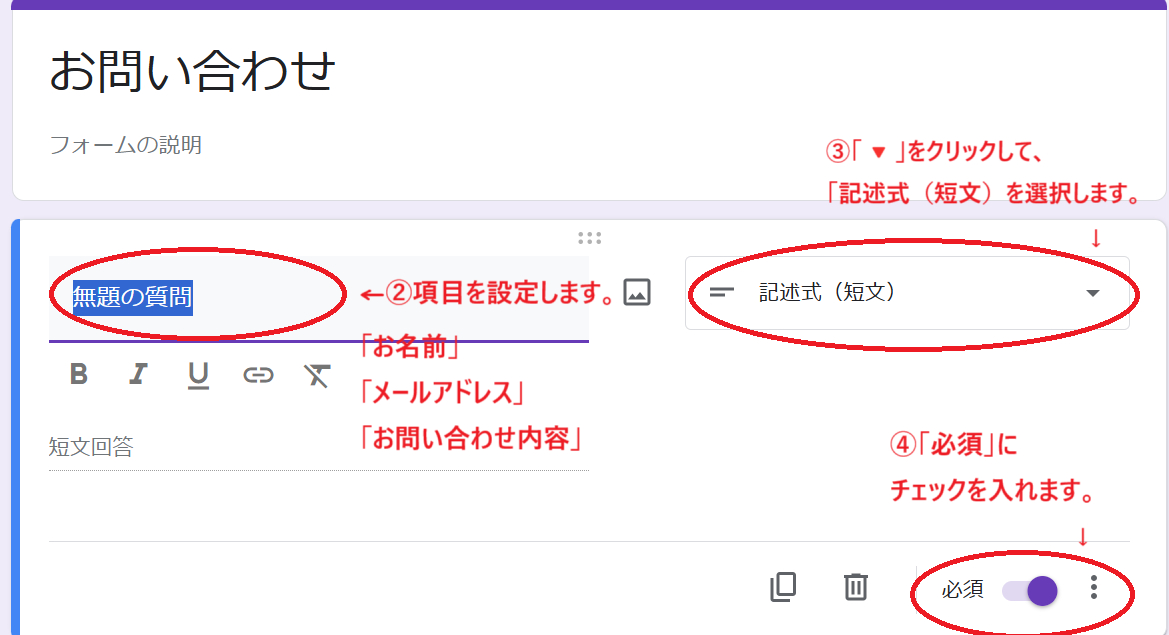The image size is (1169, 635).
Task: Remove formatting from question text
Action: tap(317, 375)
